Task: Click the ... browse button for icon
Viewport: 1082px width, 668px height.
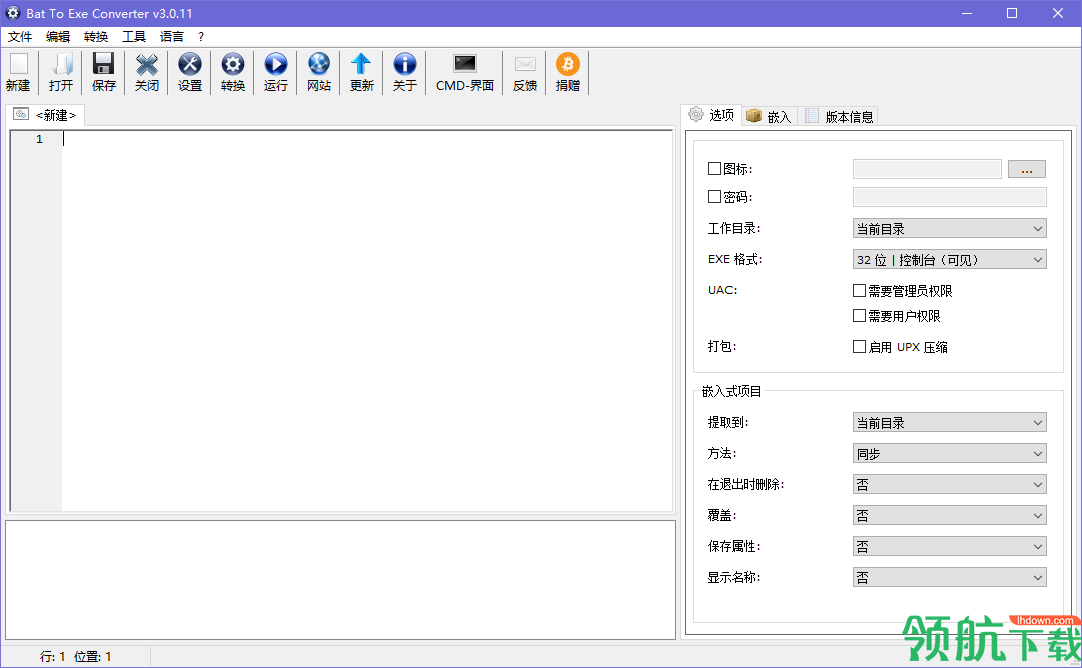Action: 1027,169
